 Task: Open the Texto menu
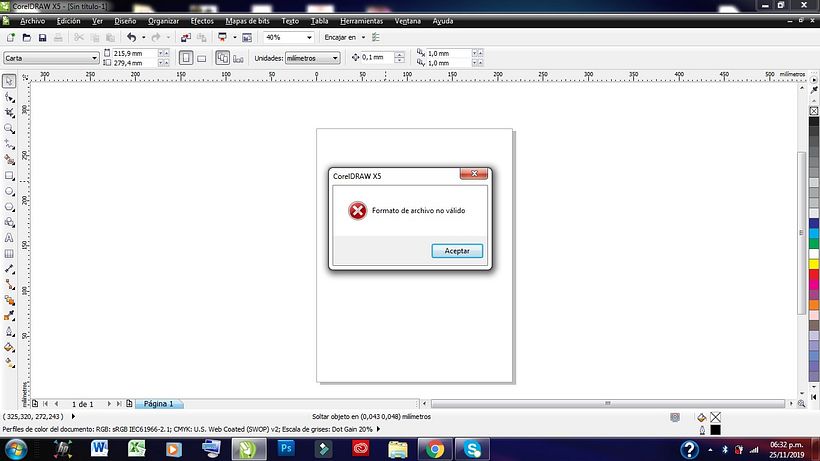pyautogui.click(x=290, y=21)
